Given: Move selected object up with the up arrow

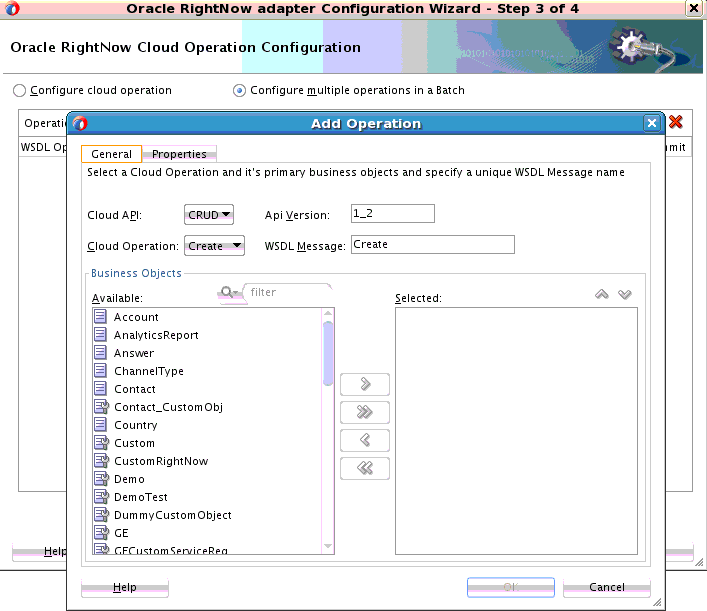Looking at the screenshot, I should pos(601,294).
